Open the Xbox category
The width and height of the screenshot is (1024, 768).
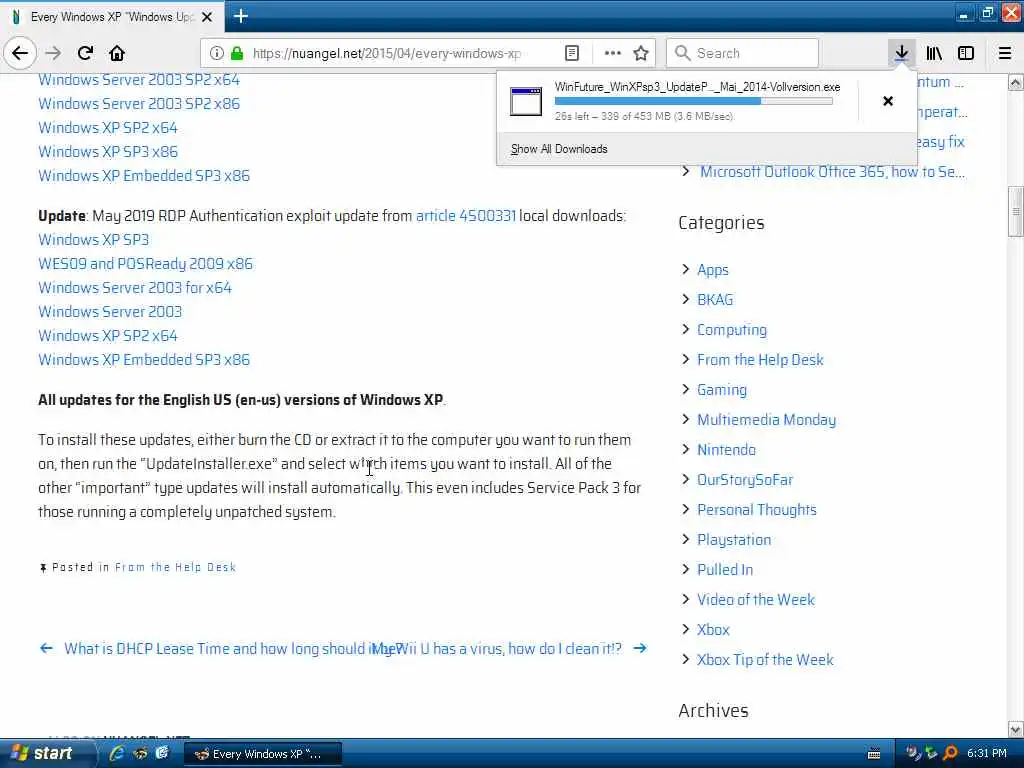(x=713, y=630)
